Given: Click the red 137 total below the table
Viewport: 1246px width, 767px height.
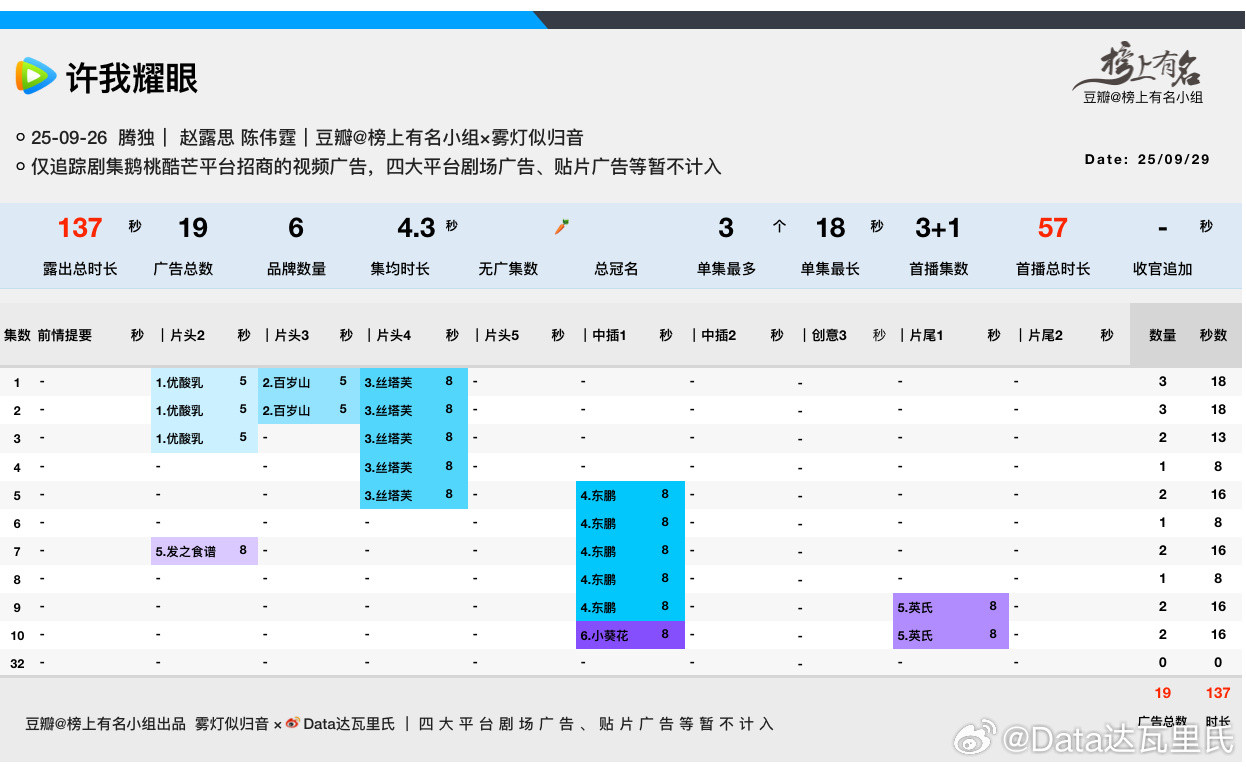Looking at the screenshot, I should click(1218, 693).
